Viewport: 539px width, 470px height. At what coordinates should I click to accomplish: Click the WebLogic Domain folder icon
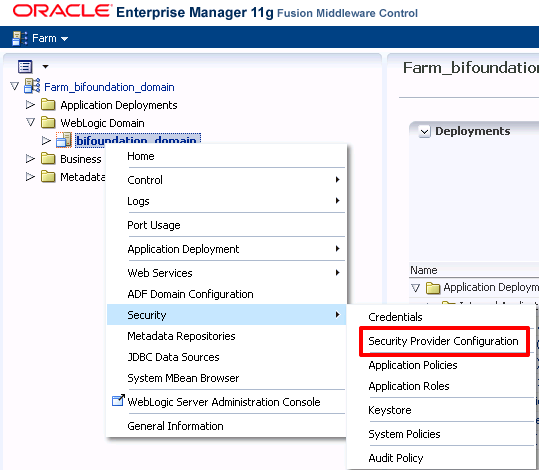[48, 122]
